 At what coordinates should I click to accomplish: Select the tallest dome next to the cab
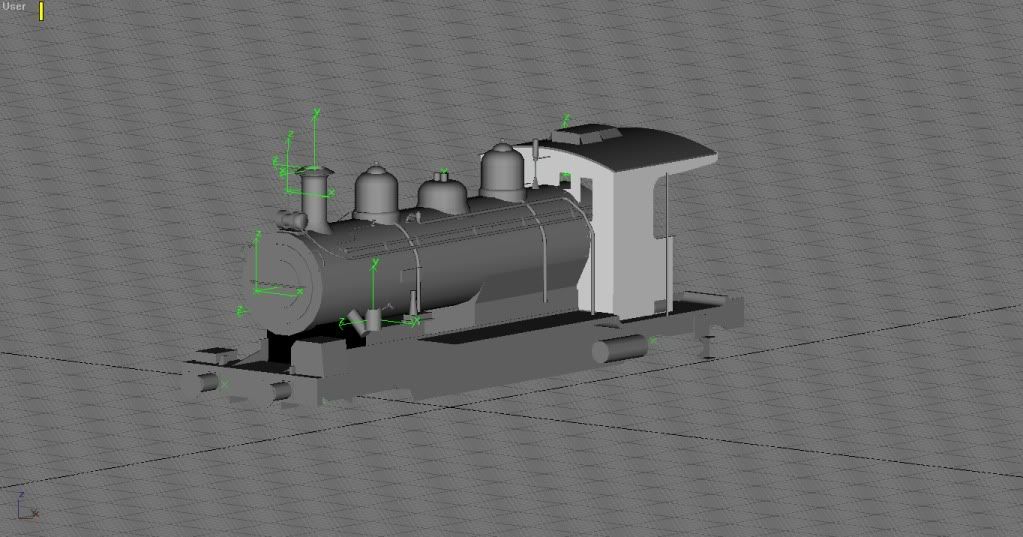point(502,172)
